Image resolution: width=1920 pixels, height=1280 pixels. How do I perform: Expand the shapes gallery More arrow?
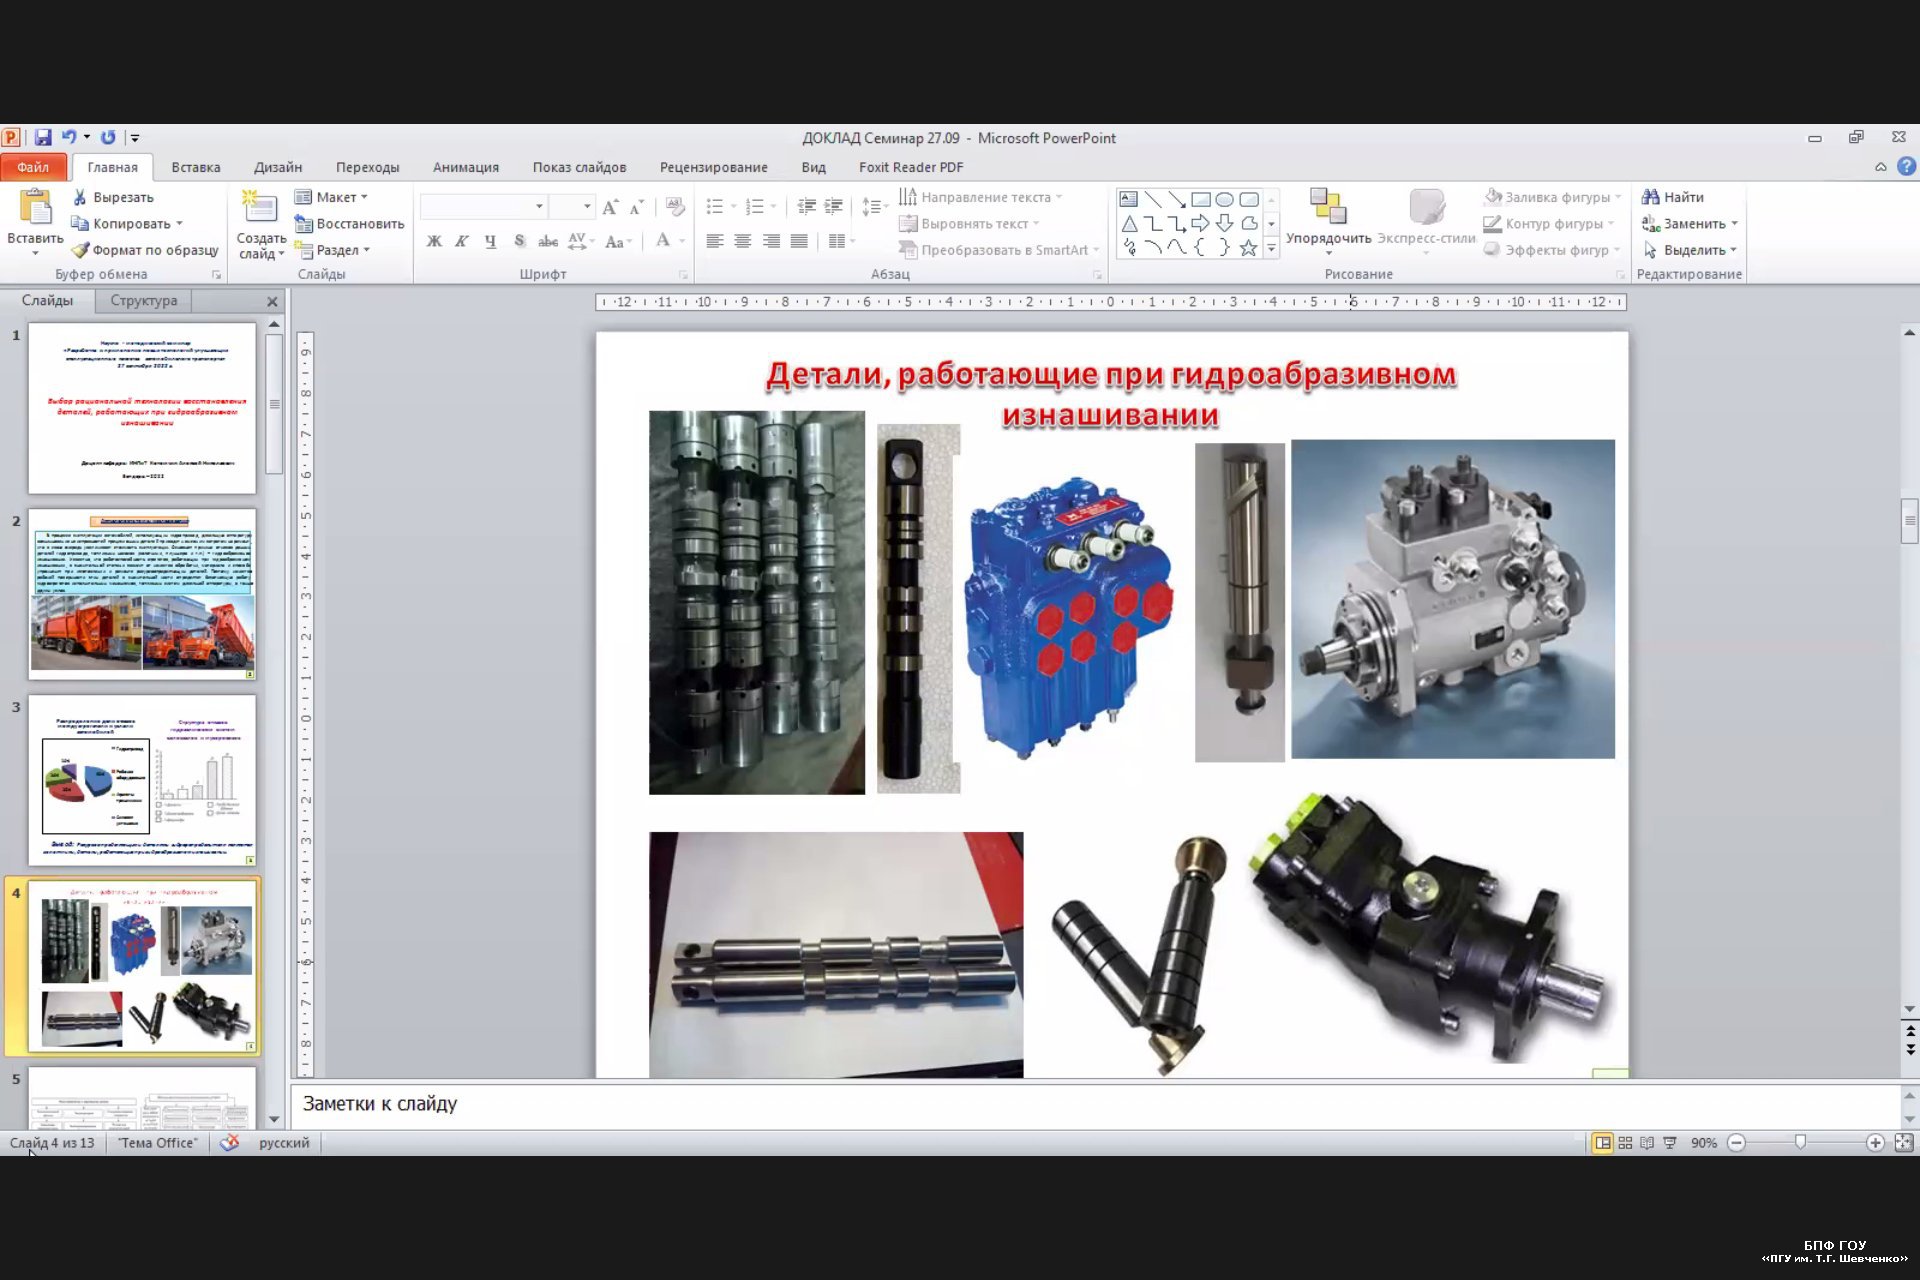pyautogui.click(x=1271, y=248)
